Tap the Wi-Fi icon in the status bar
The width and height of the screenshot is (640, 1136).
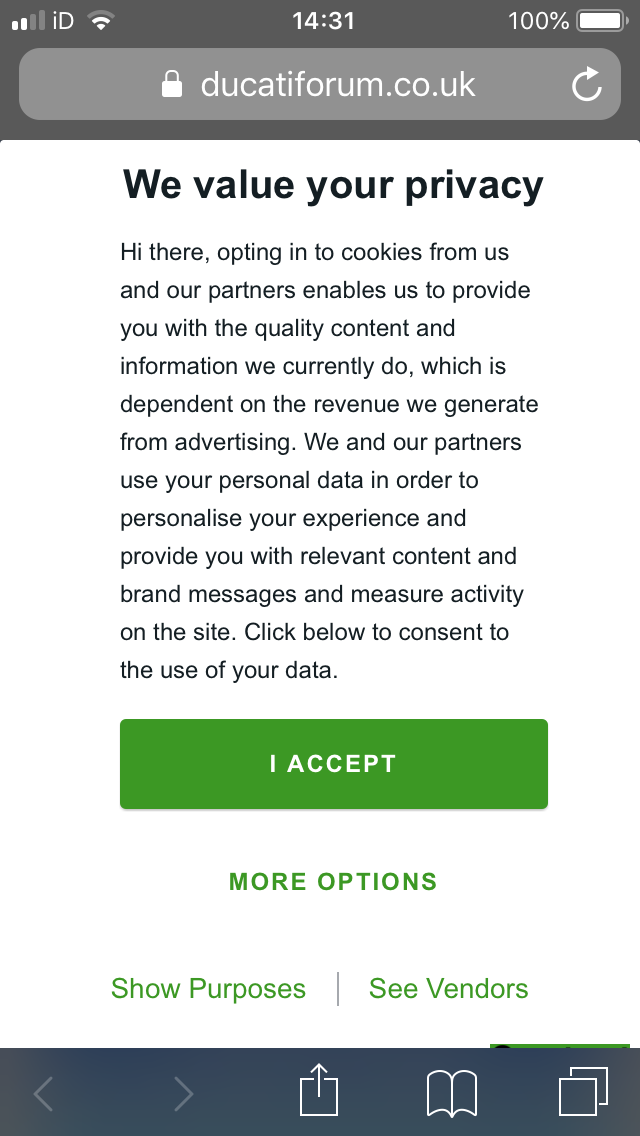click(x=100, y=21)
